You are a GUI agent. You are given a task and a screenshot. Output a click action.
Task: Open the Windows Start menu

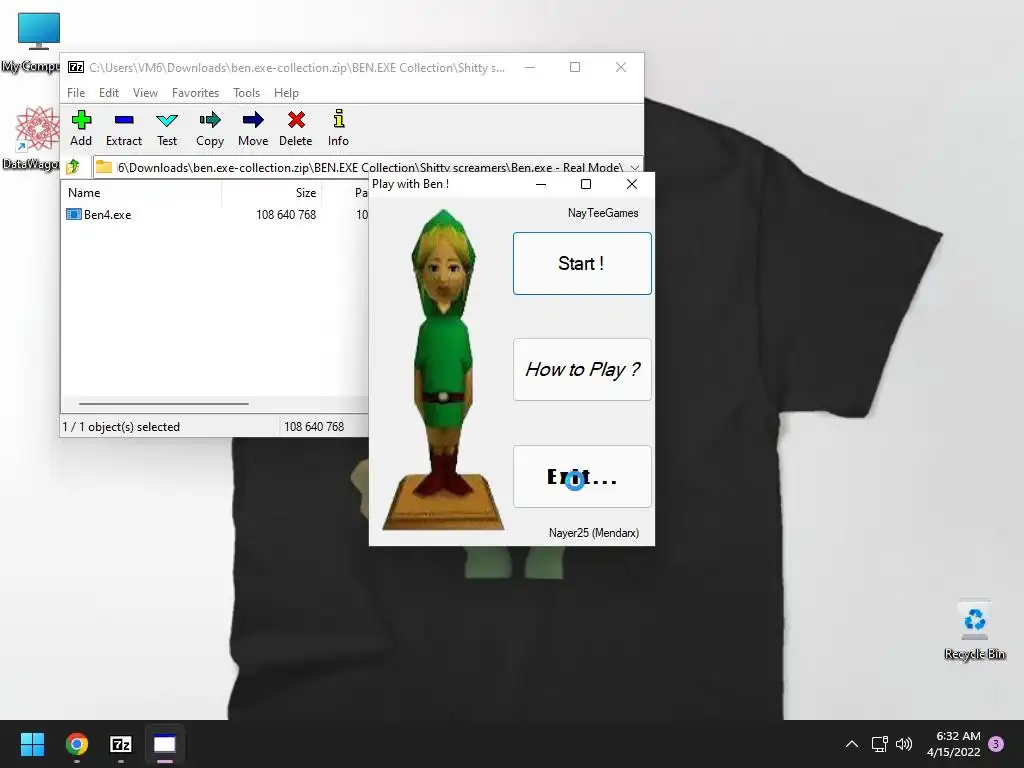(32, 744)
